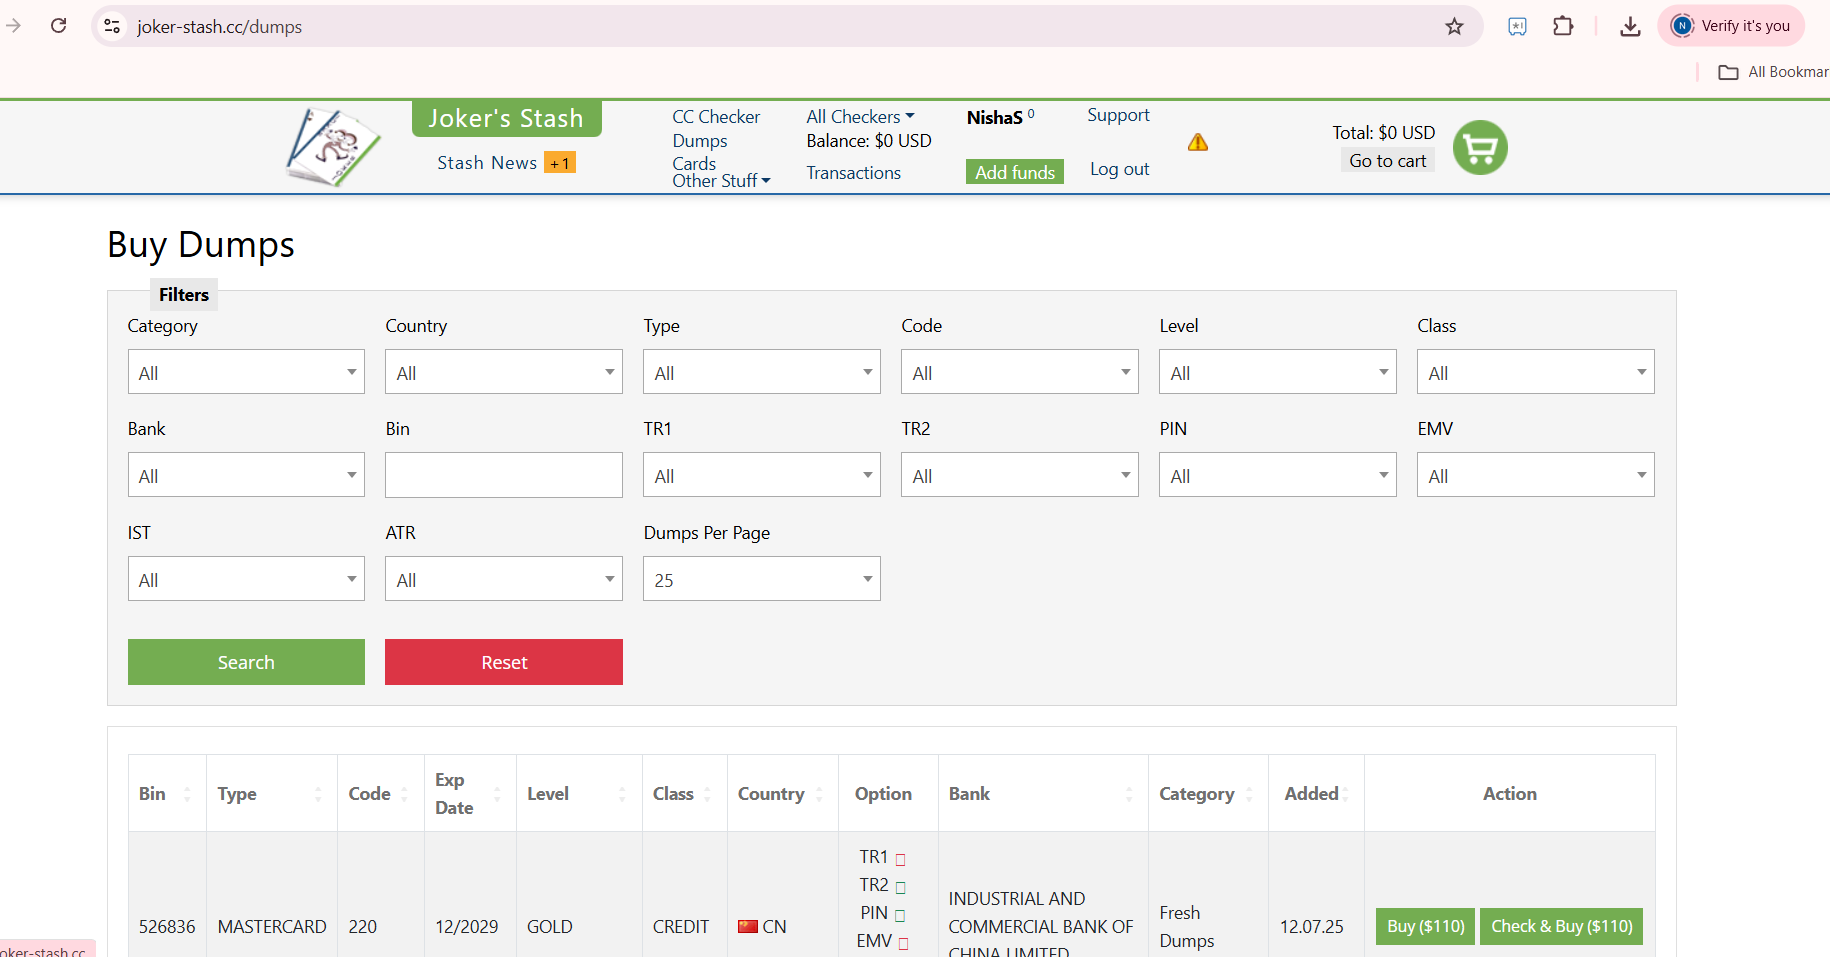The height and width of the screenshot is (957, 1830).
Task: Open the Type filter dropdown
Action: point(762,372)
